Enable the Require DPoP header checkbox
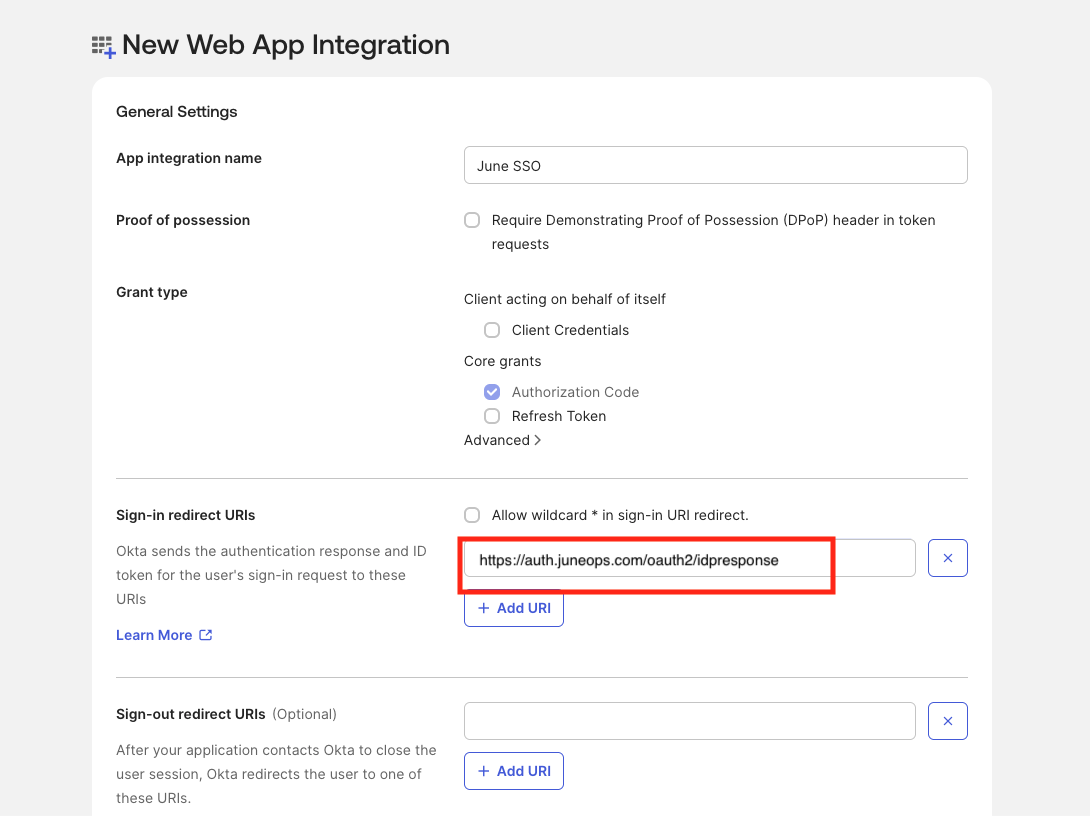Viewport: 1090px width, 816px height. pyautogui.click(x=472, y=220)
